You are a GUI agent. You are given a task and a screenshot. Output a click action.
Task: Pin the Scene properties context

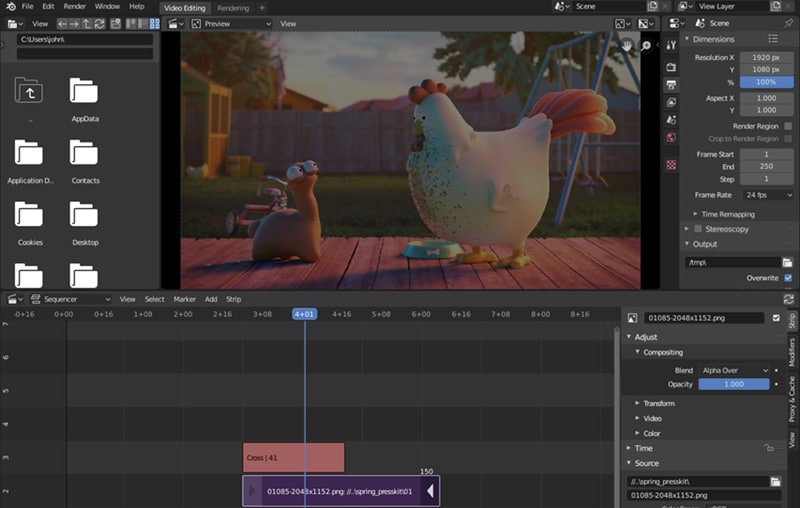tap(789, 23)
